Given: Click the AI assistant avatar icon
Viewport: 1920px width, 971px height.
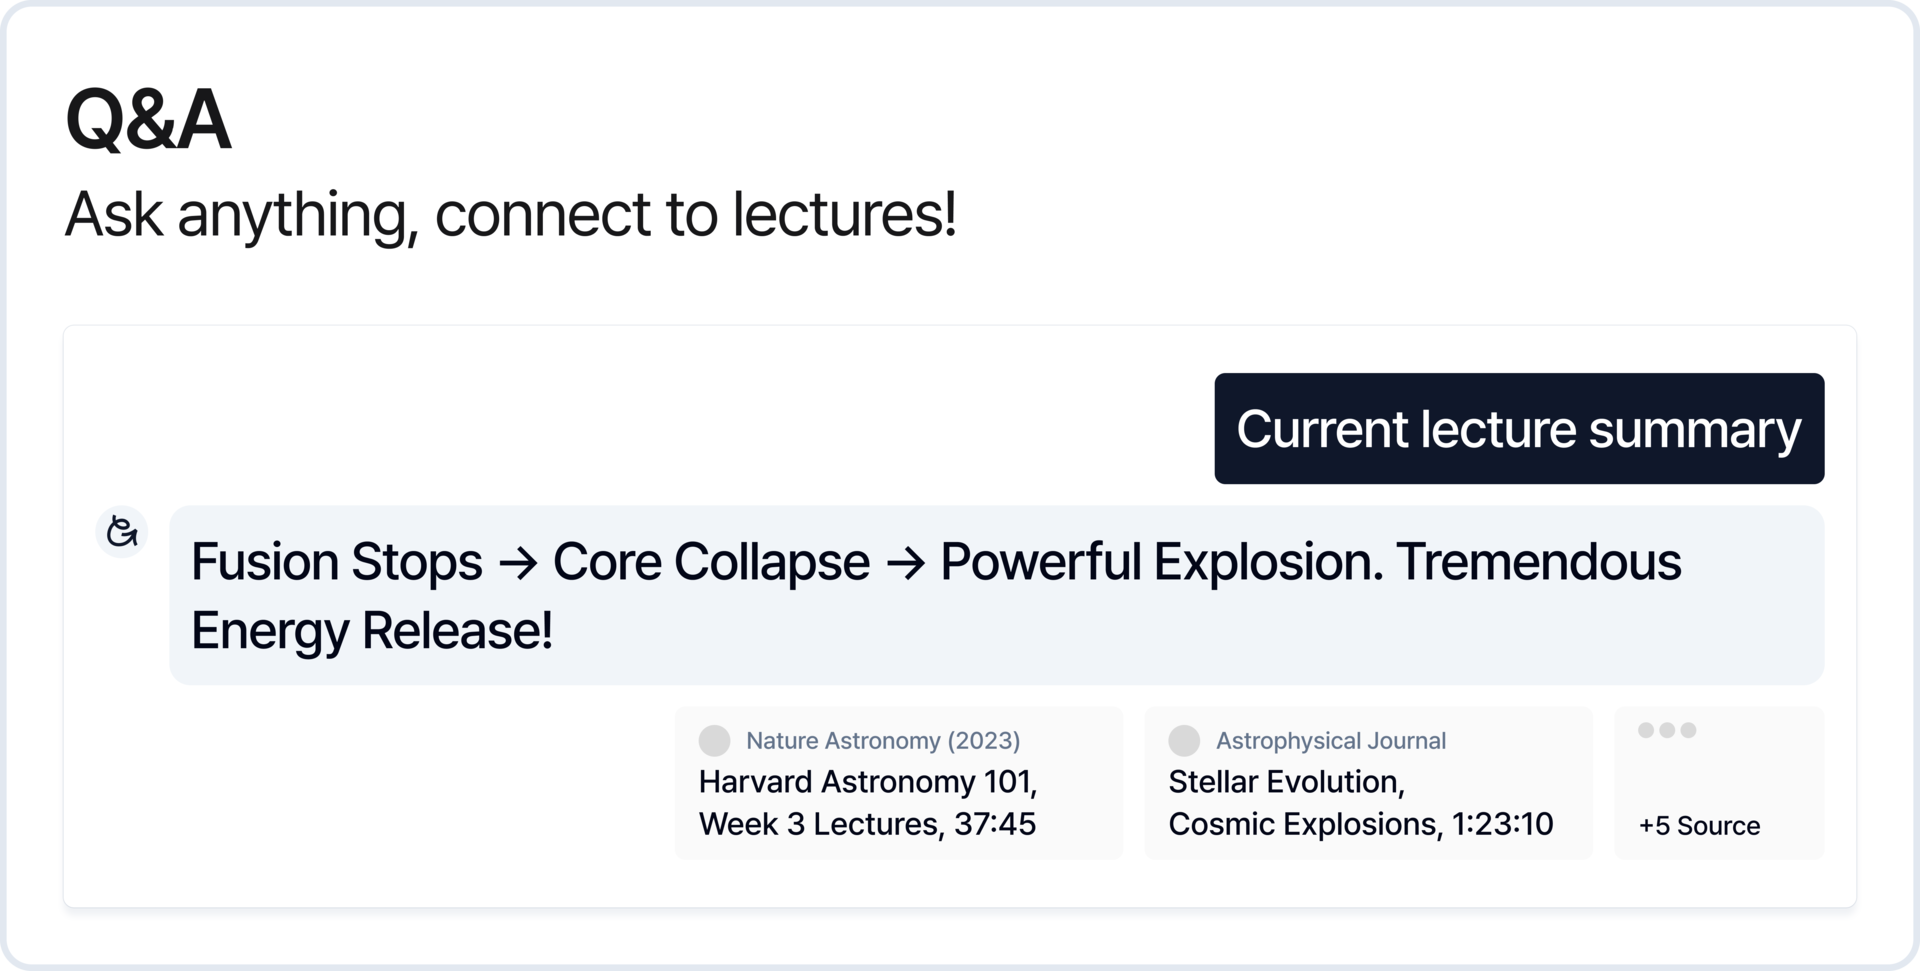Looking at the screenshot, I should (x=122, y=531).
